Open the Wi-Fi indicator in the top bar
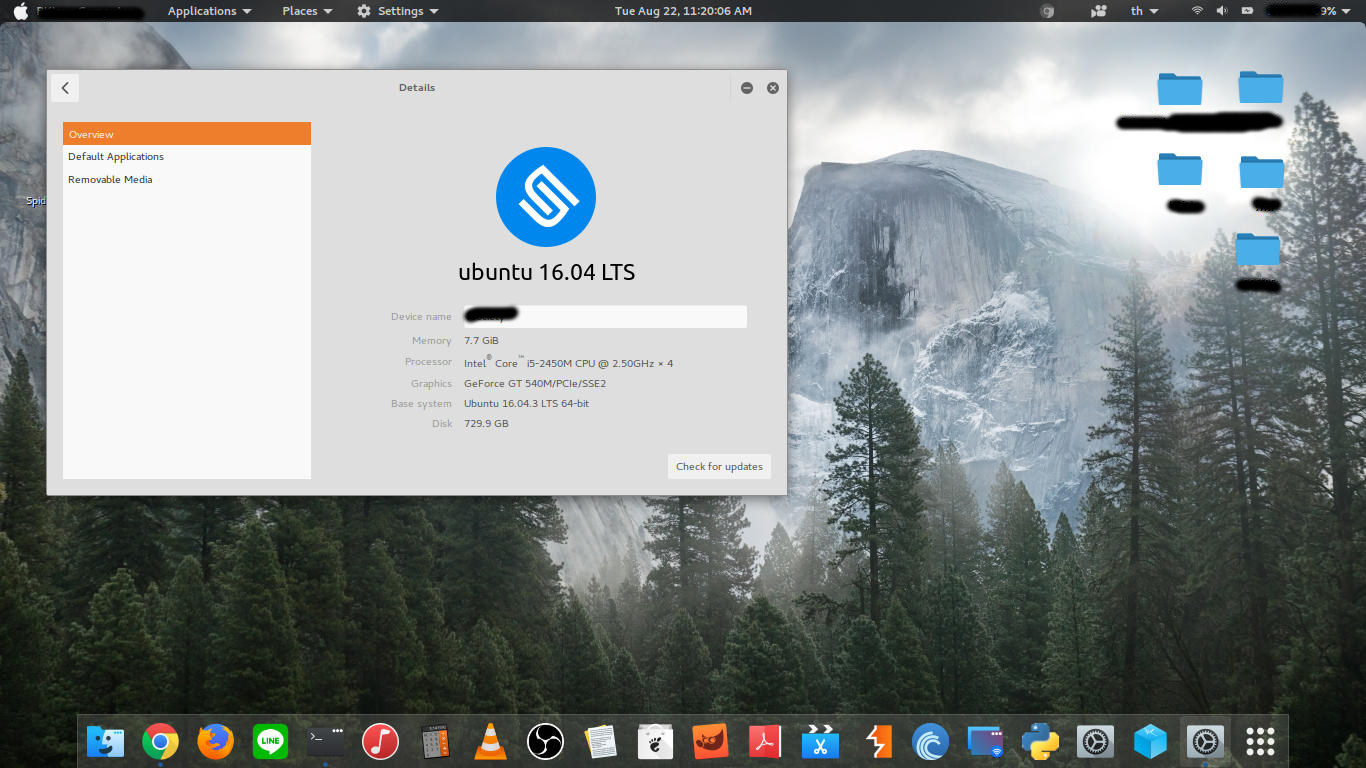This screenshot has width=1366, height=768. (x=1197, y=11)
